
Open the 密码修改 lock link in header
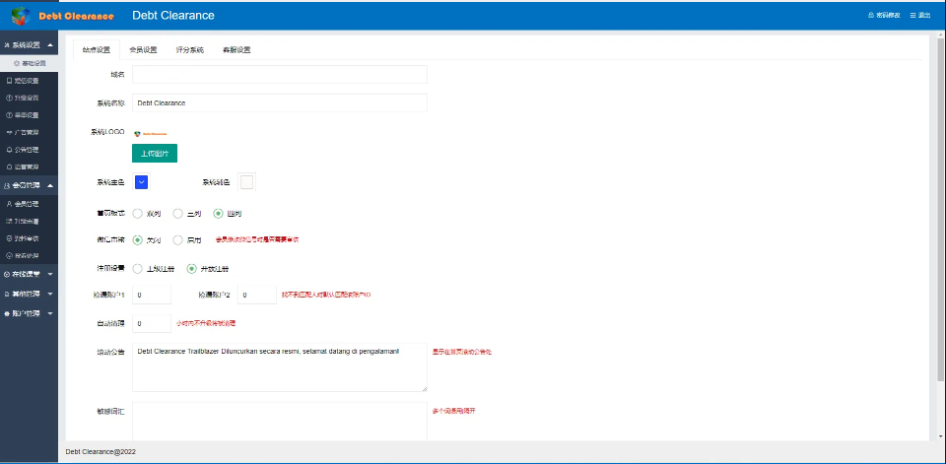coord(884,15)
